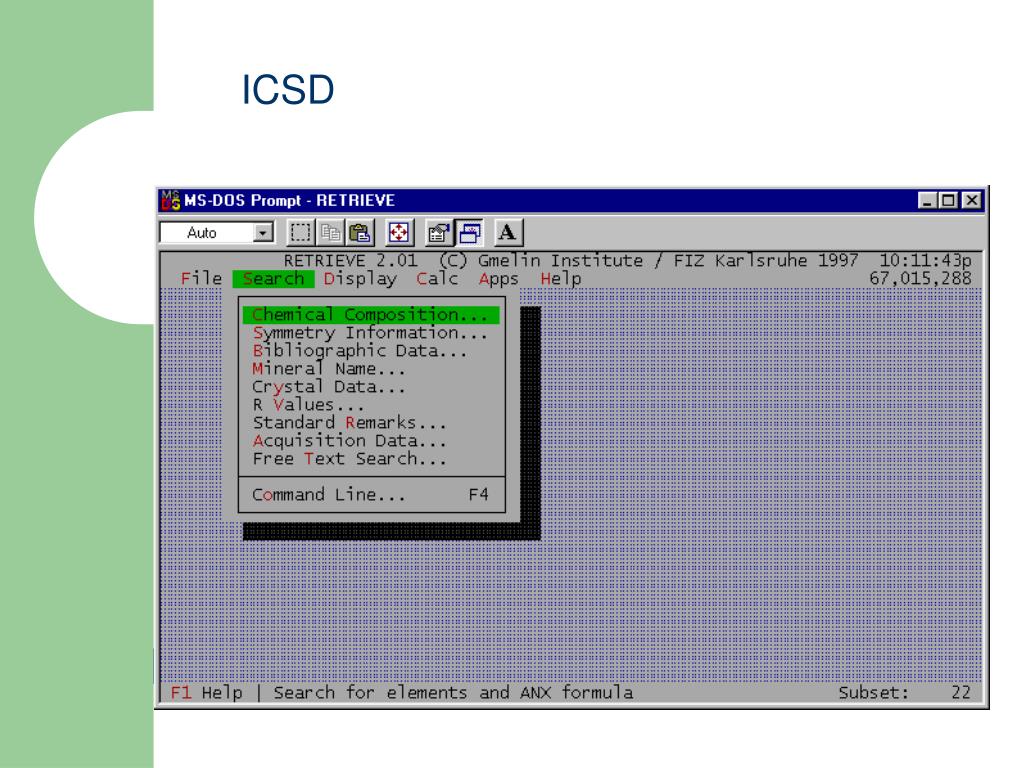
Task: Select Chemical Composition... entry
Action: pyautogui.click(x=371, y=315)
